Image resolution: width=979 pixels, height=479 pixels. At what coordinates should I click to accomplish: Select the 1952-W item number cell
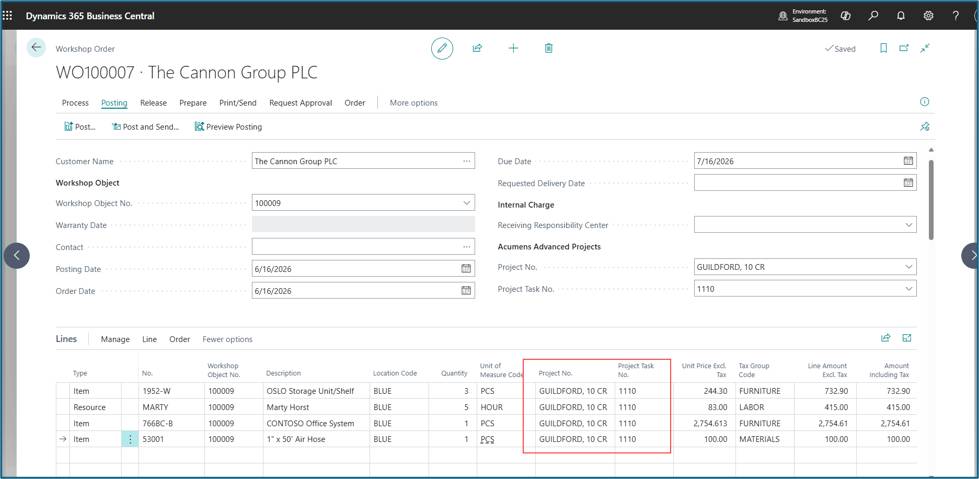pyautogui.click(x=171, y=391)
